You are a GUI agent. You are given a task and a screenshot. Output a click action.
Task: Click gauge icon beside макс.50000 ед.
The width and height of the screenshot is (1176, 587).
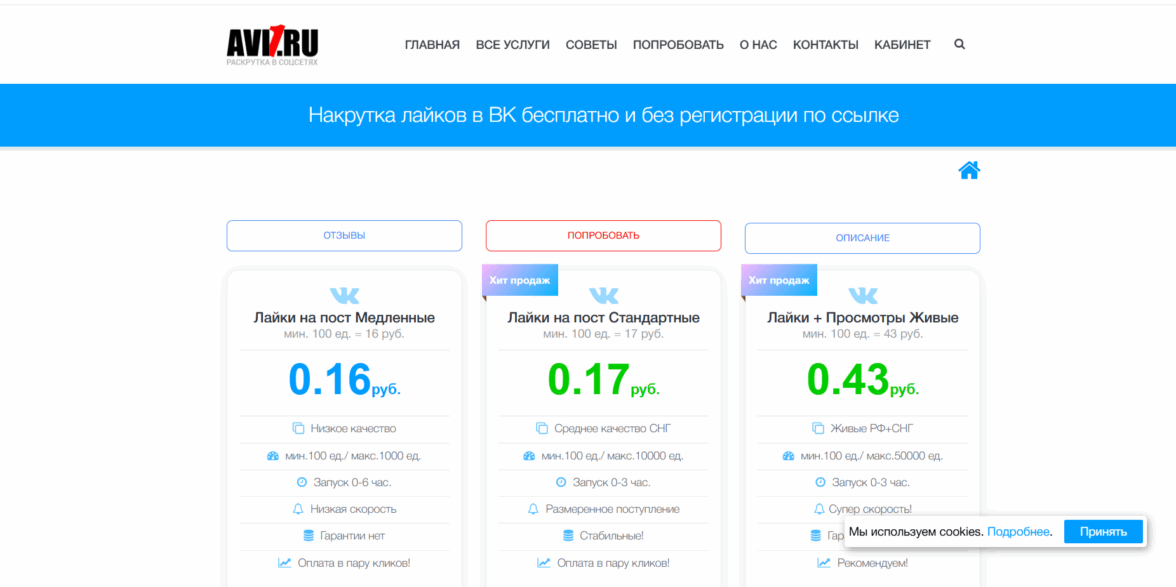click(788, 456)
